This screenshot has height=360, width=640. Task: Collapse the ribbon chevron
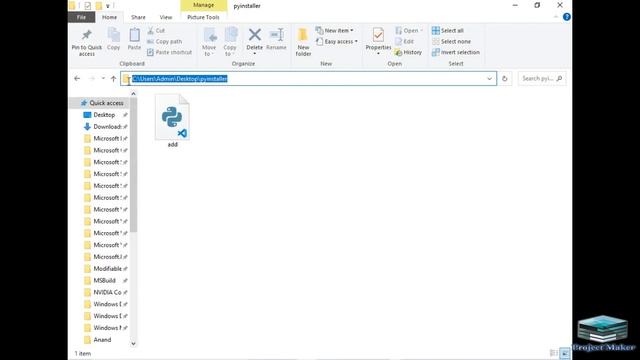[x=556, y=17]
